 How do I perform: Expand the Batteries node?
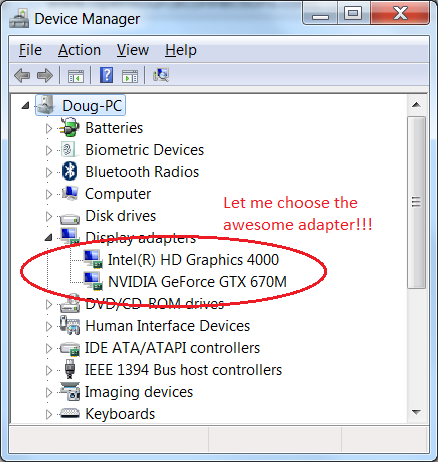coord(49,128)
